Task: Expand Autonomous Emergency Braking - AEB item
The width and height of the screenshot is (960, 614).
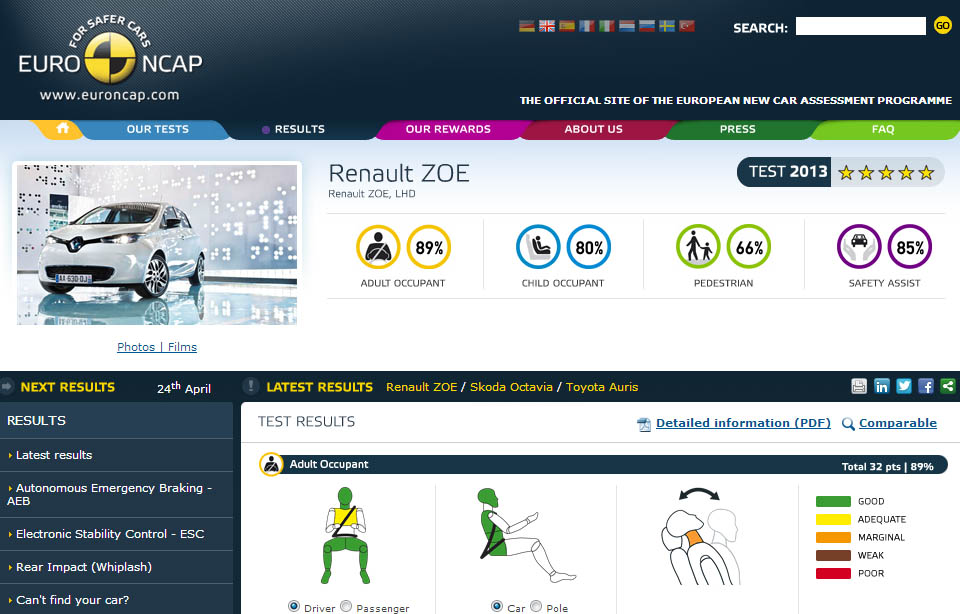Action: point(116,495)
